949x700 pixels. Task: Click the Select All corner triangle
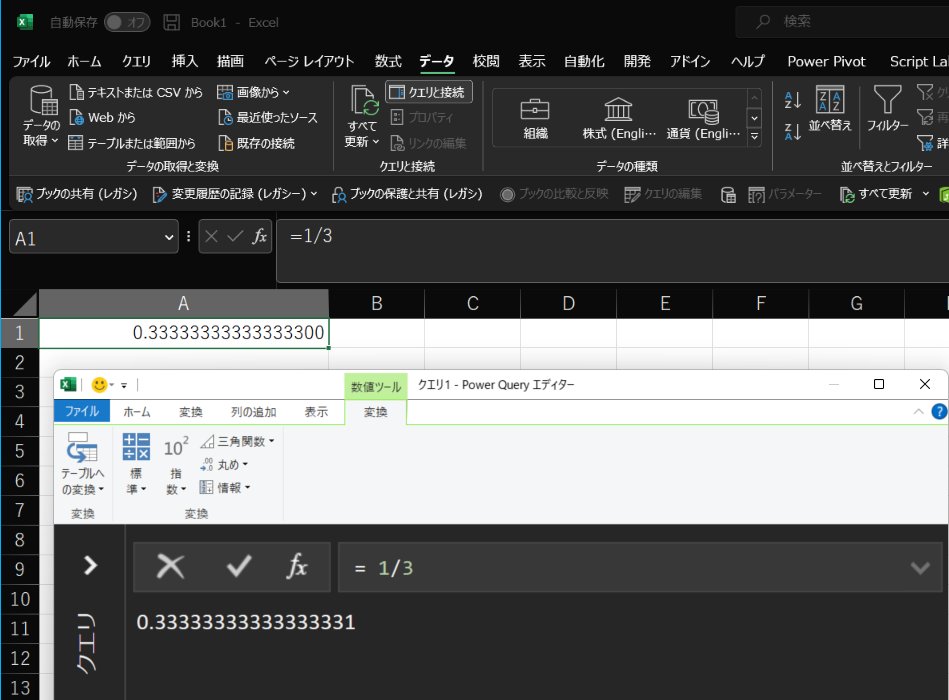point(24,304)
